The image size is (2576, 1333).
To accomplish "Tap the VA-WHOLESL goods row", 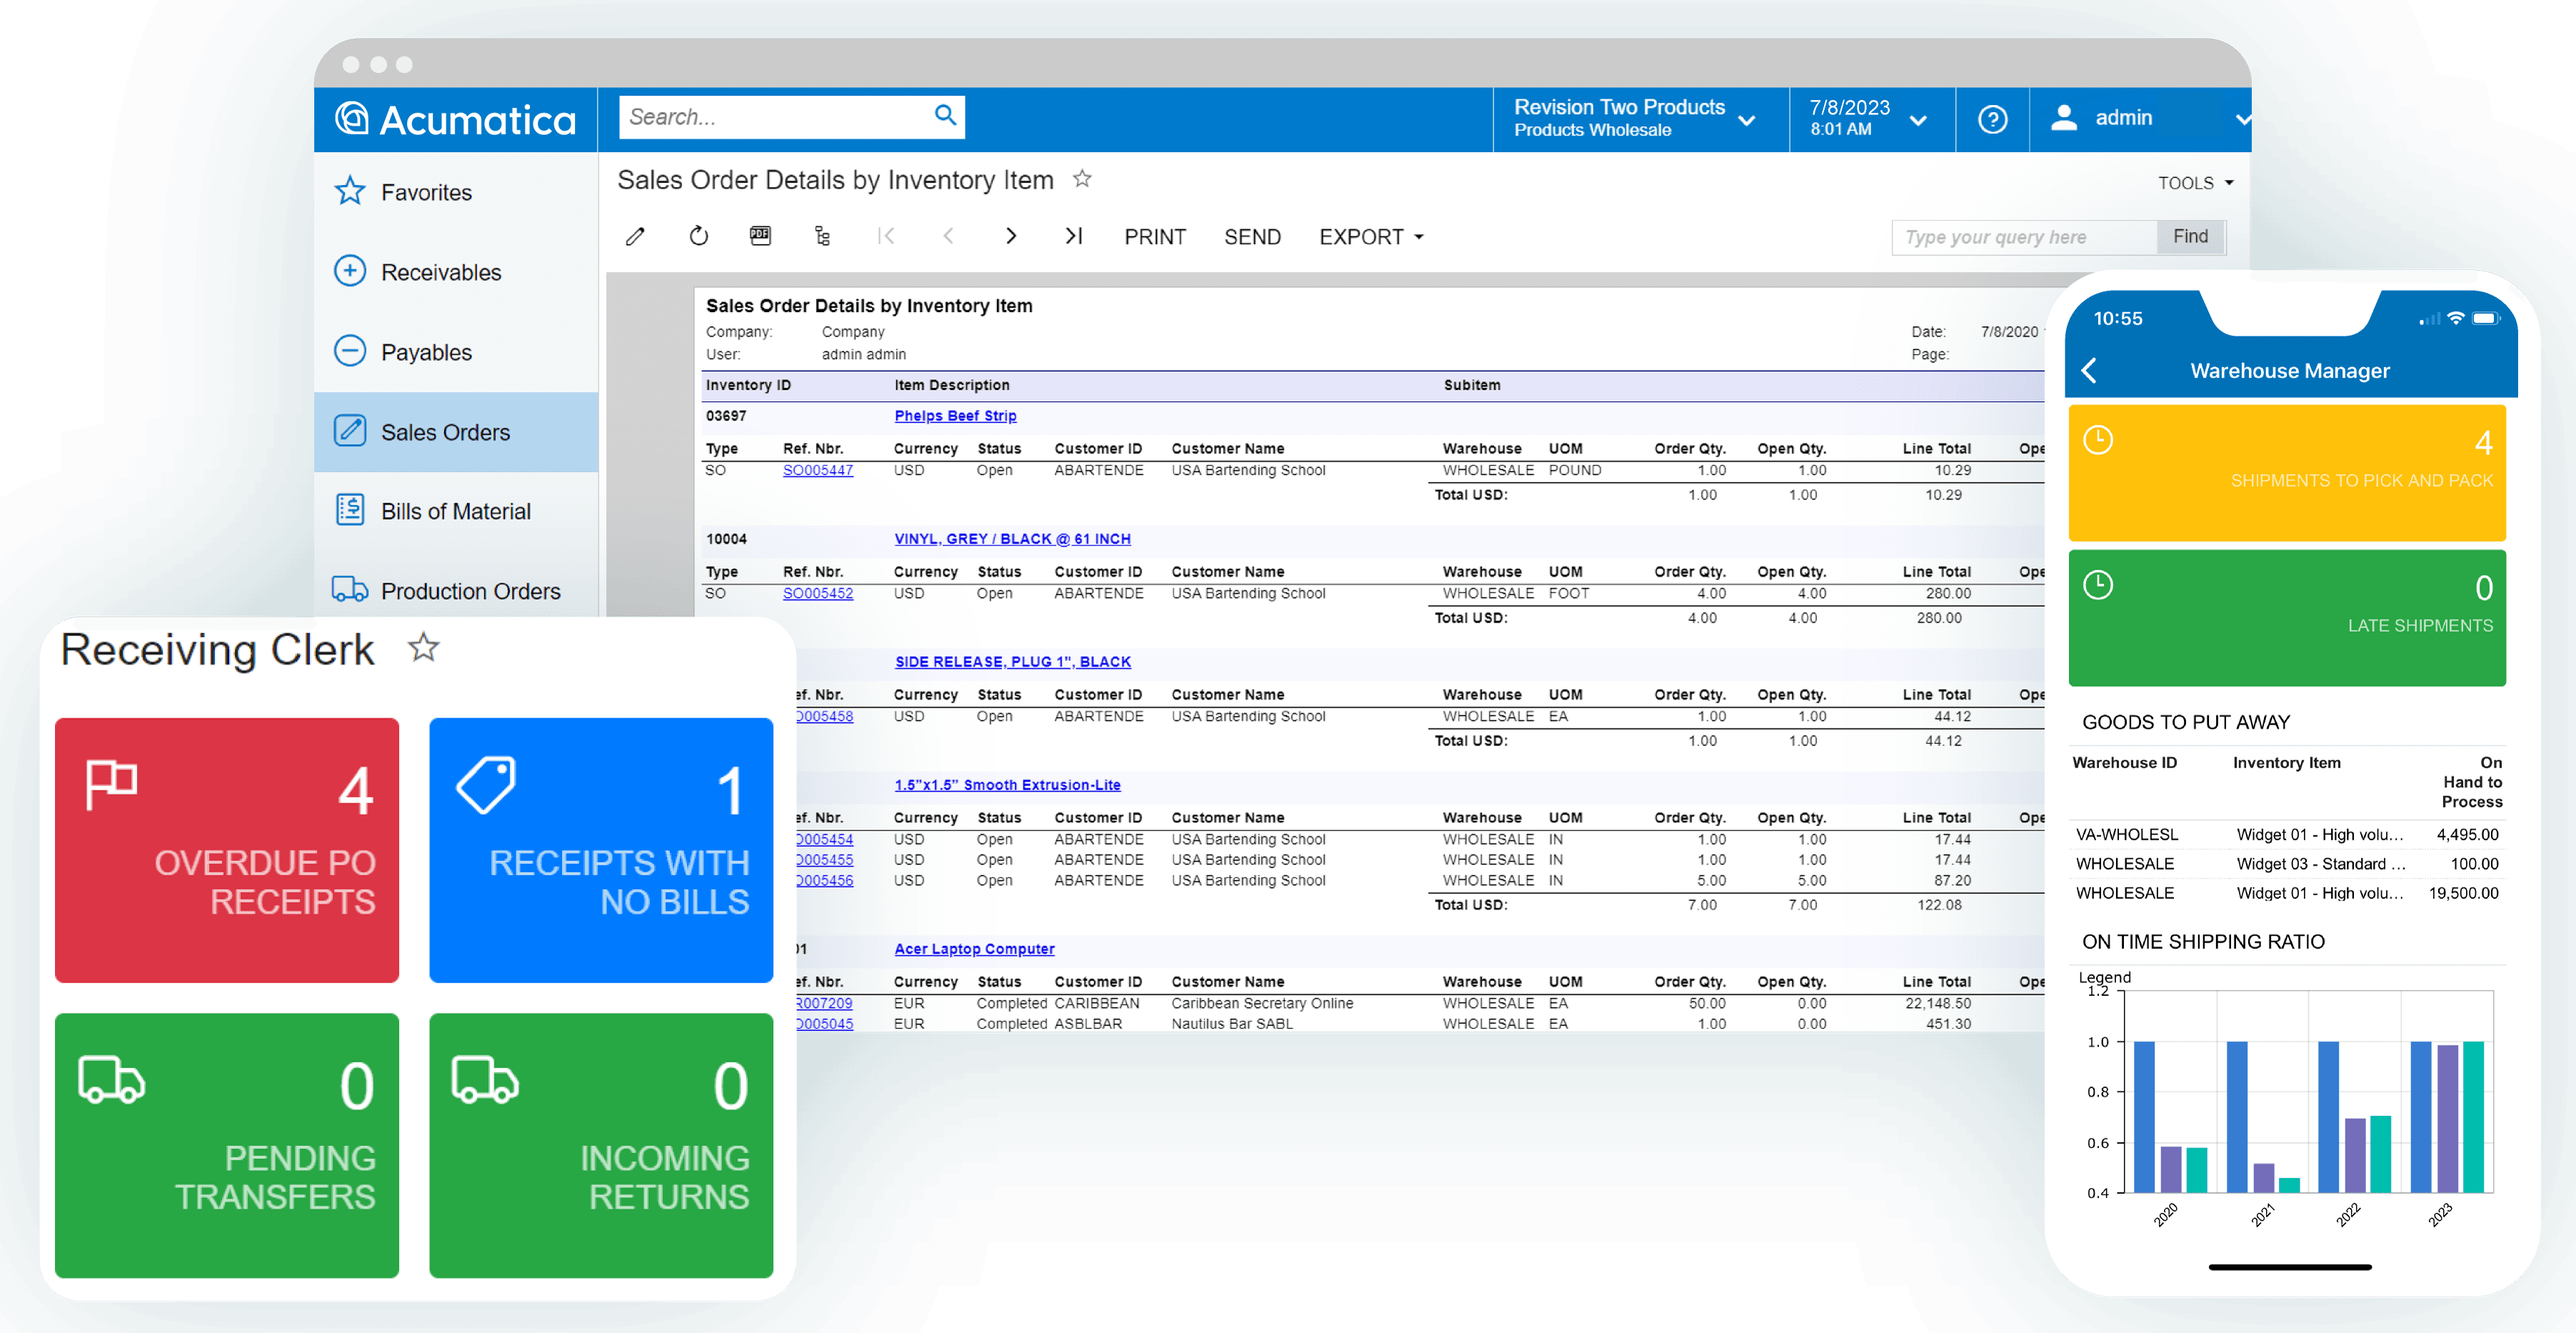I will pos(2287,834).
